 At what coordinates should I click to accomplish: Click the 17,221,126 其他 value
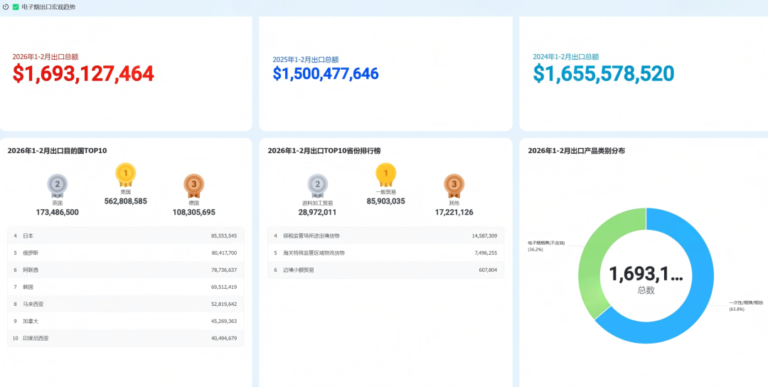[454, 212]
